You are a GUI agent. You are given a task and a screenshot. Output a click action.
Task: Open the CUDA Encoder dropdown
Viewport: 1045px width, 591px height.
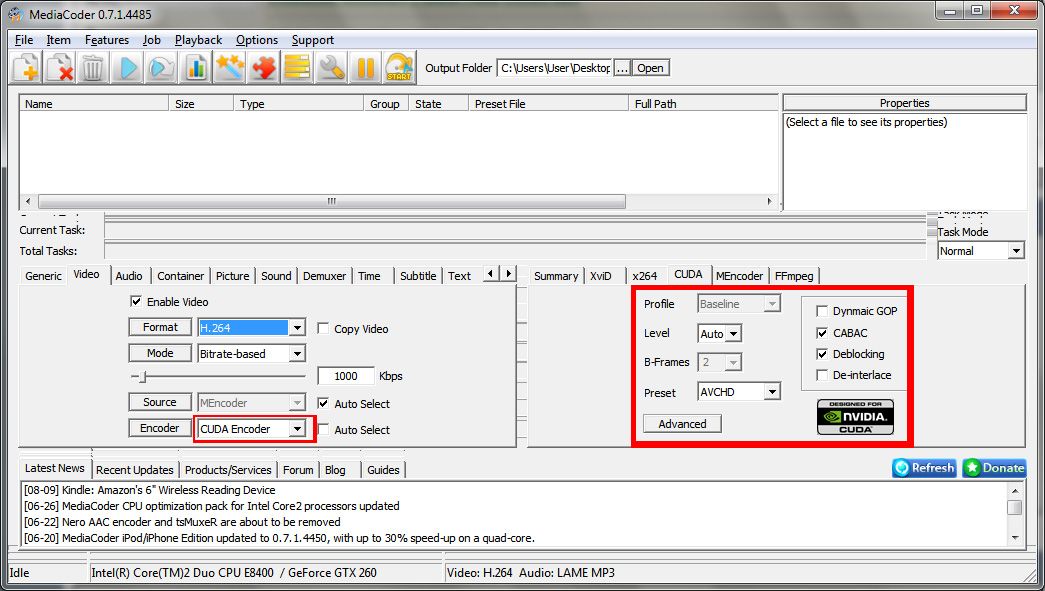point(297,429)
